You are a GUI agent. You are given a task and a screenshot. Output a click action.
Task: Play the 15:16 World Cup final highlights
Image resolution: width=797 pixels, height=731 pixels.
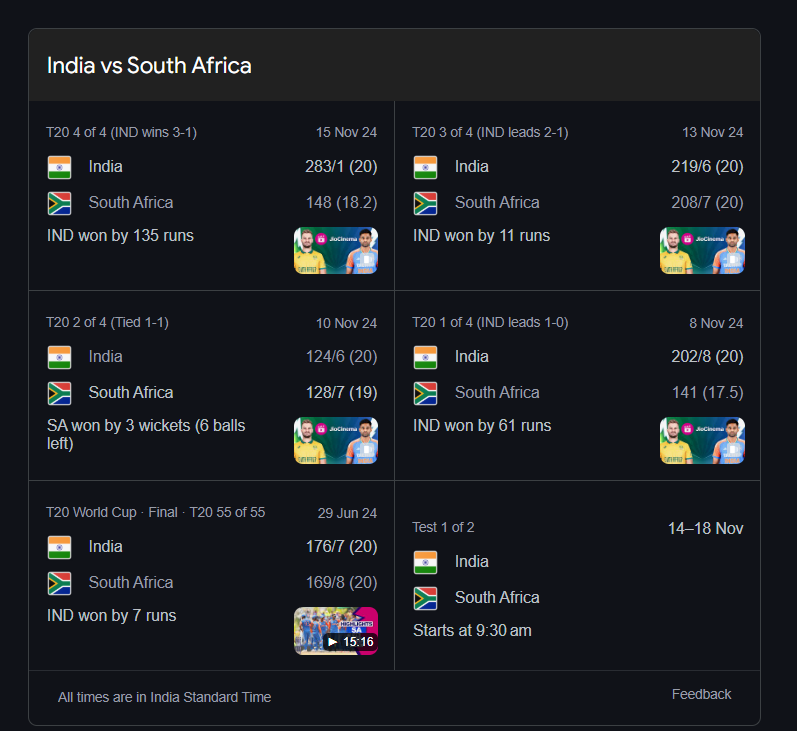(336, 631)
